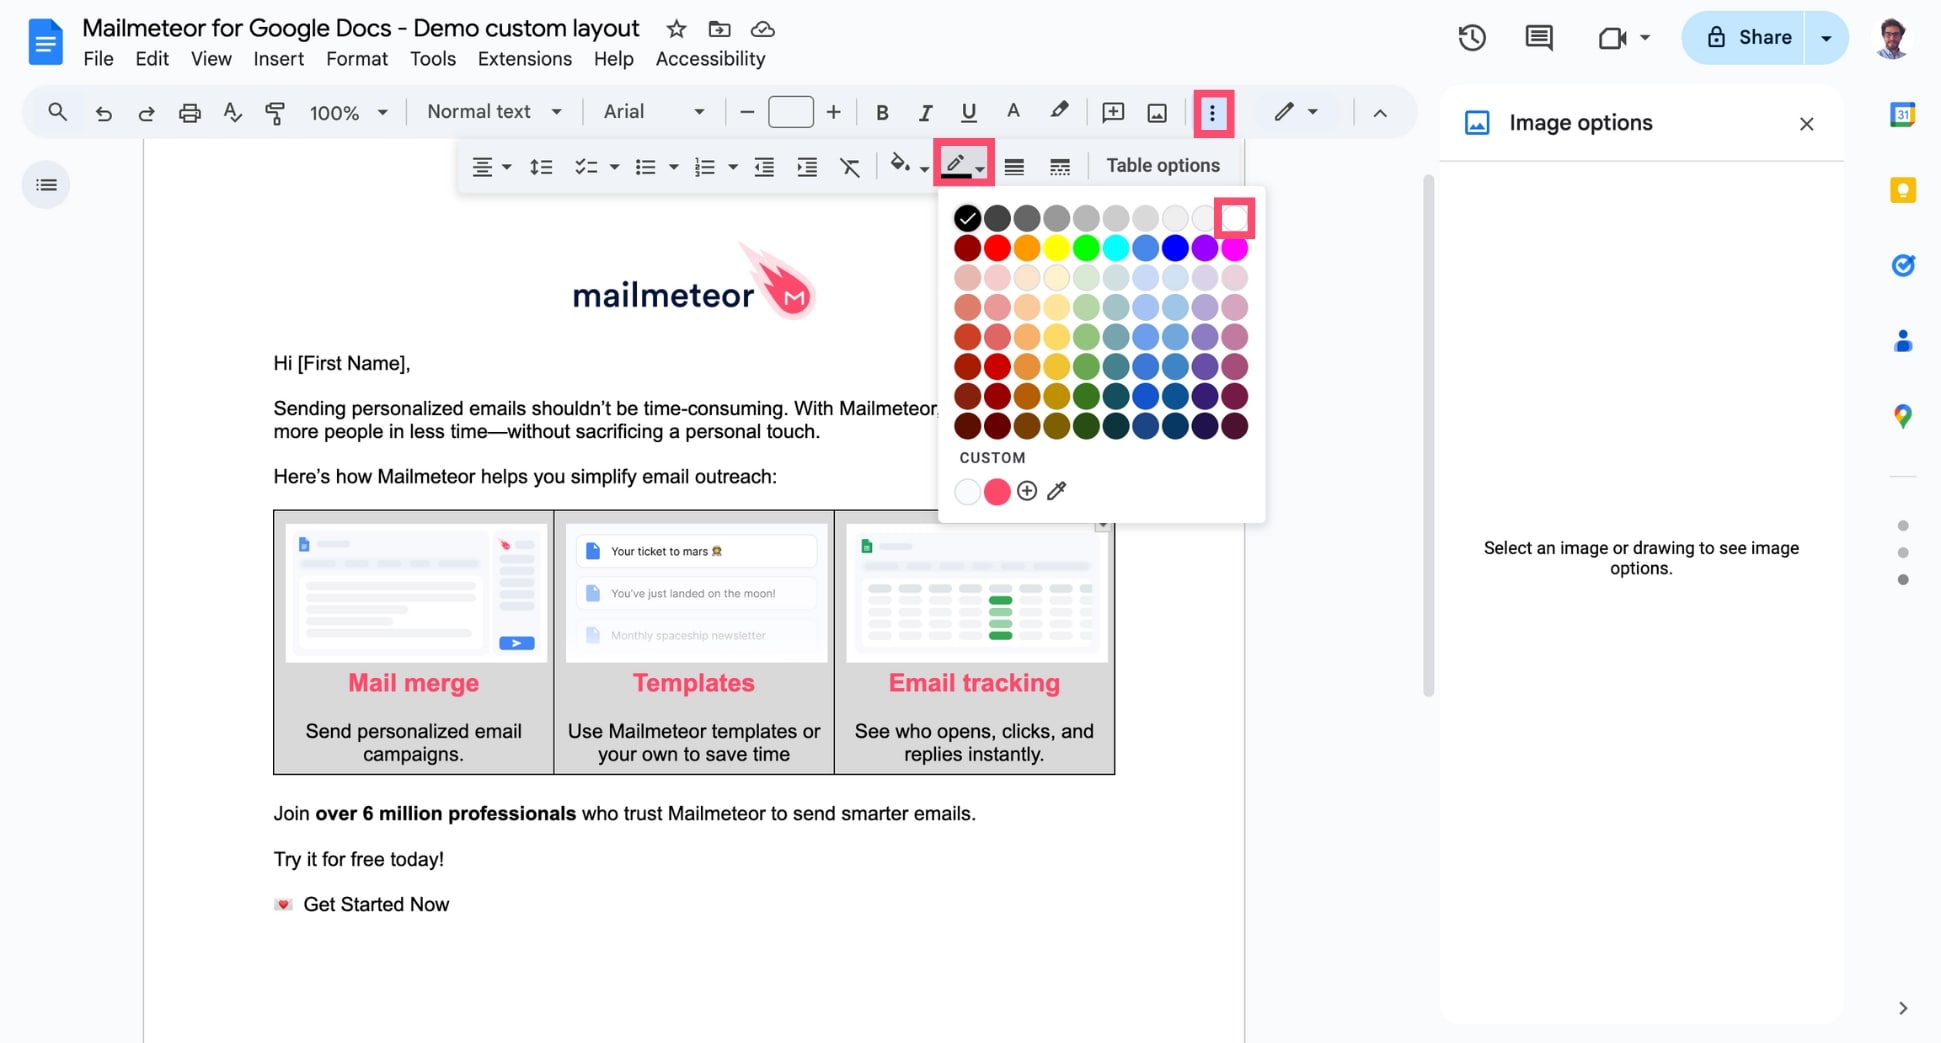Open Google Tasks side panel
This screenshot has height=1043, width=1941.
[1903, 265]
